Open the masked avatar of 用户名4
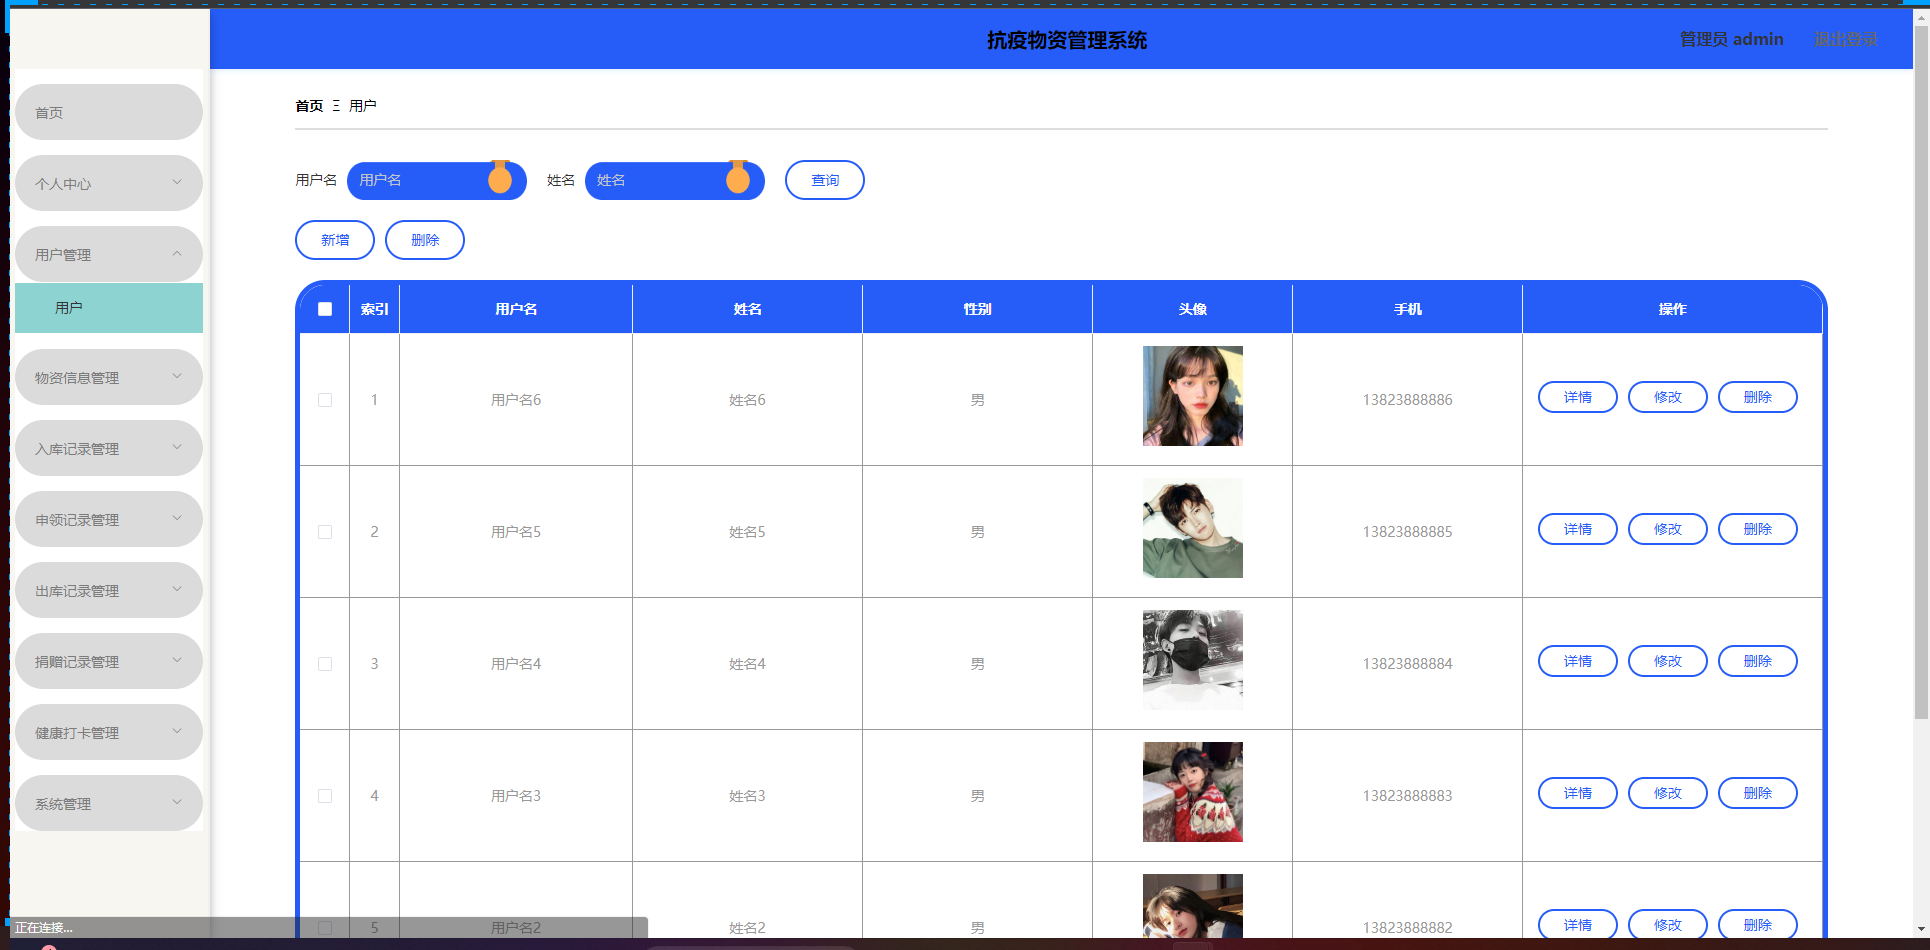The width and height of the screenshot is (1930, 950). [x=1192, y=660]
